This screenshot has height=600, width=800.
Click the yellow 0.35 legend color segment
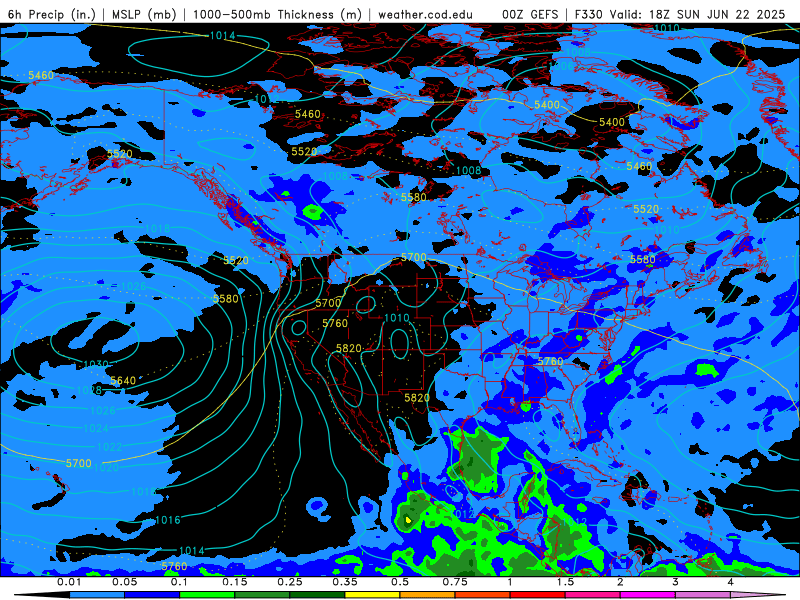click(x=372, y=595)
